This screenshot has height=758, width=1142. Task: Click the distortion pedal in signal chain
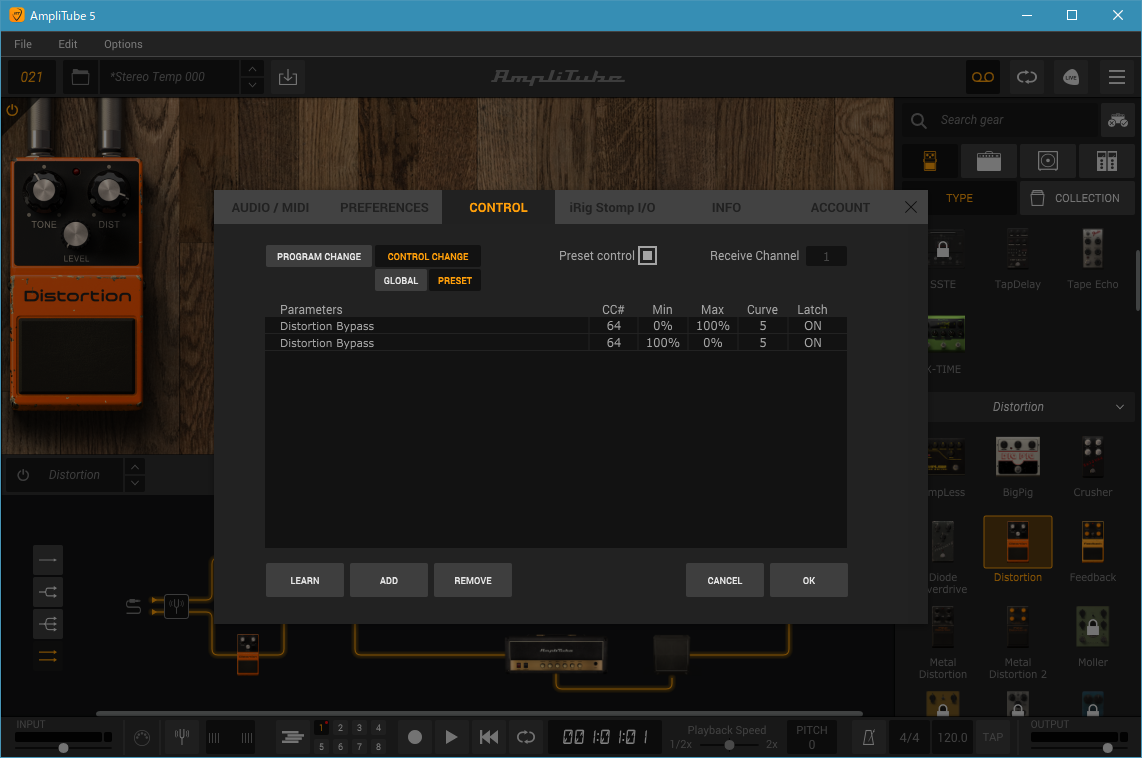click(248, 654)
